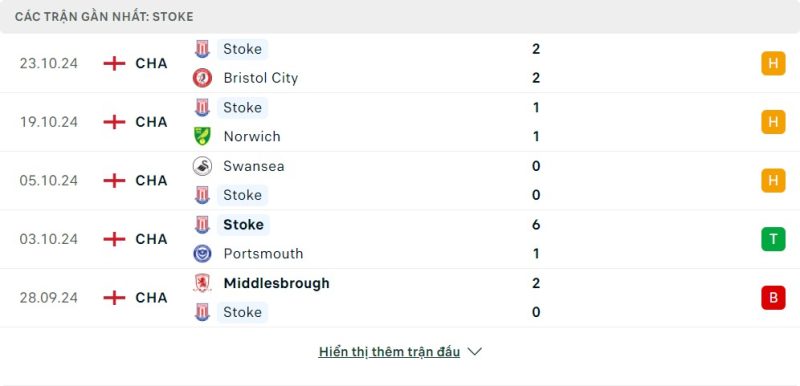Click the H draw badge for 23.10.24
800x386 pixels.
coord(773,63)
